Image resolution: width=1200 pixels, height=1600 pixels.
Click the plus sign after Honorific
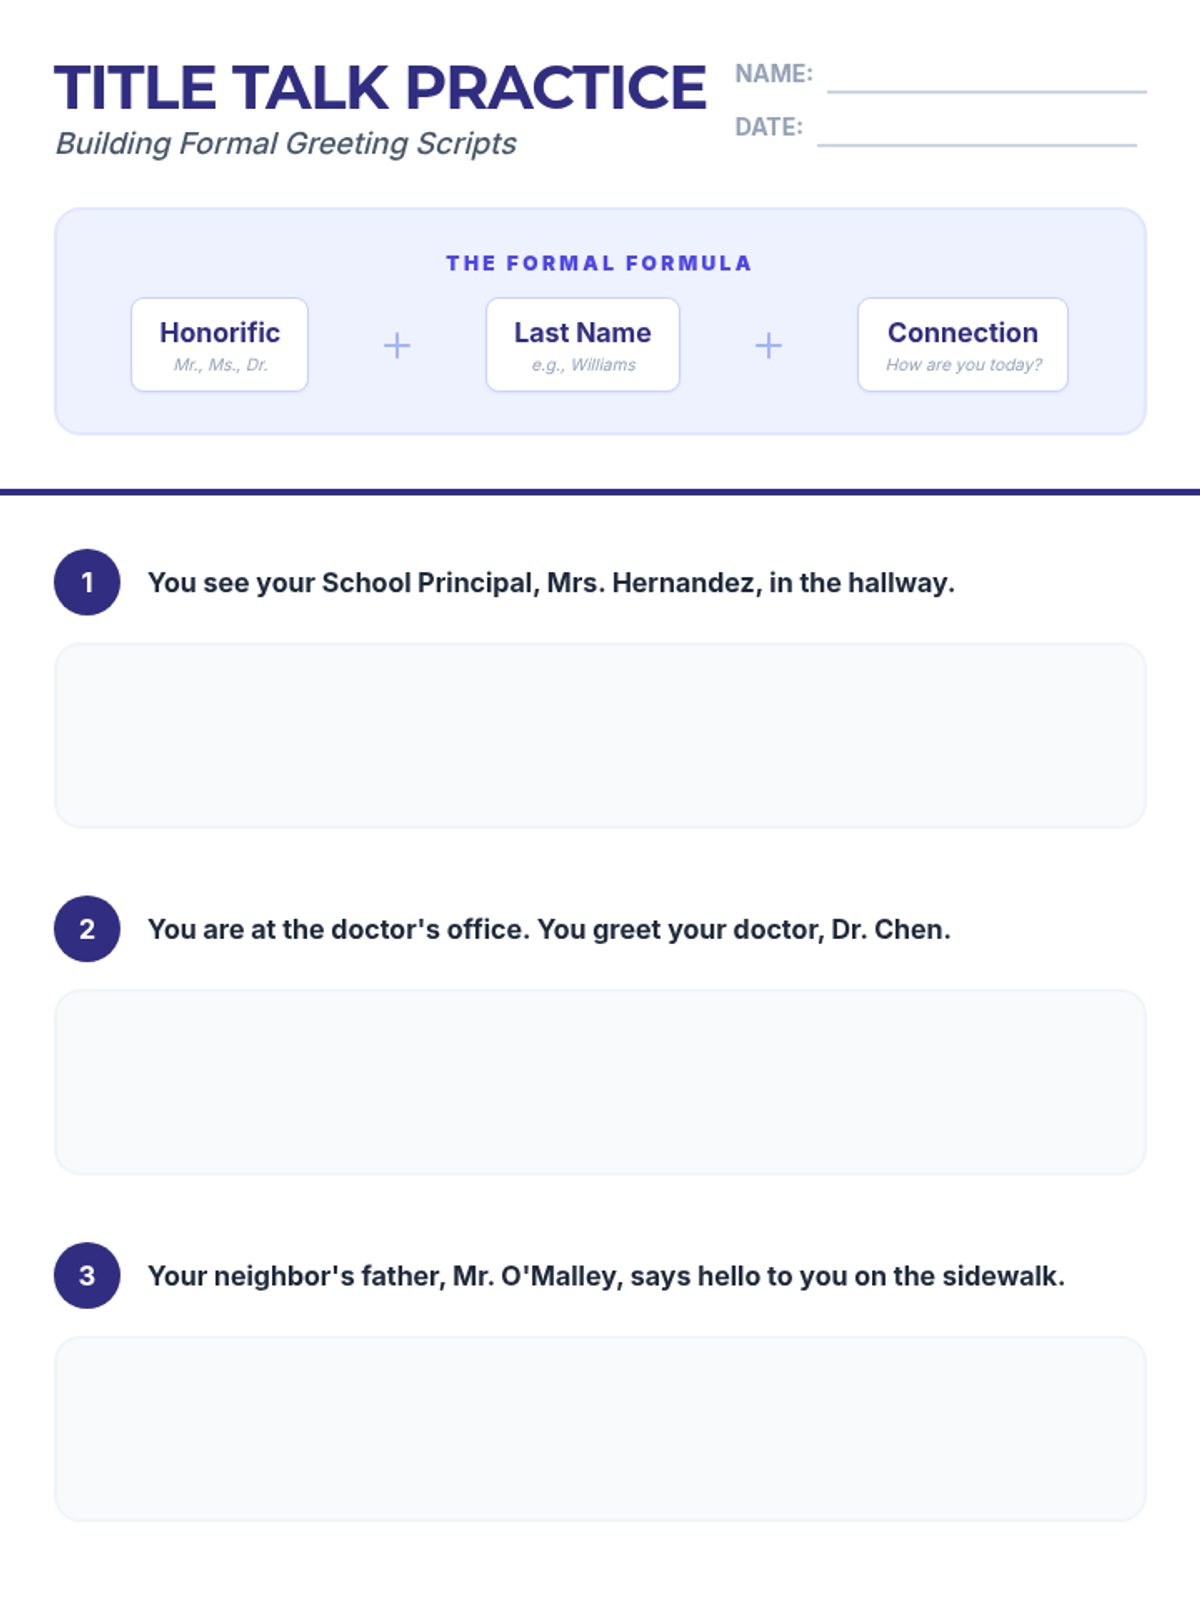(397, 346)
